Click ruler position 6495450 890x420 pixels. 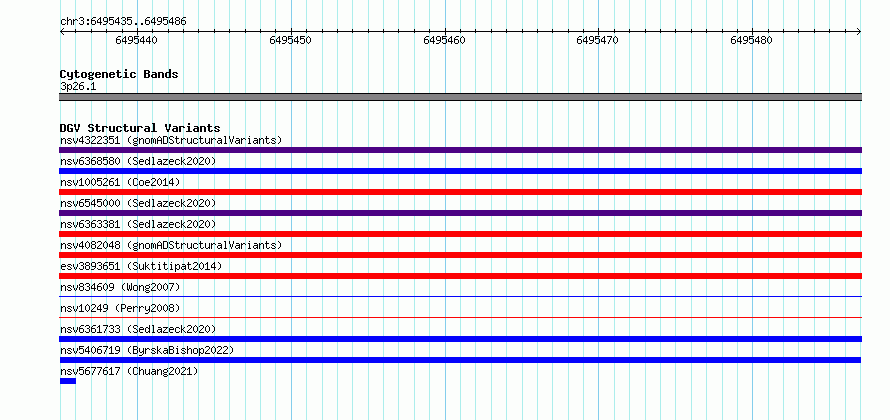[291, 40]
